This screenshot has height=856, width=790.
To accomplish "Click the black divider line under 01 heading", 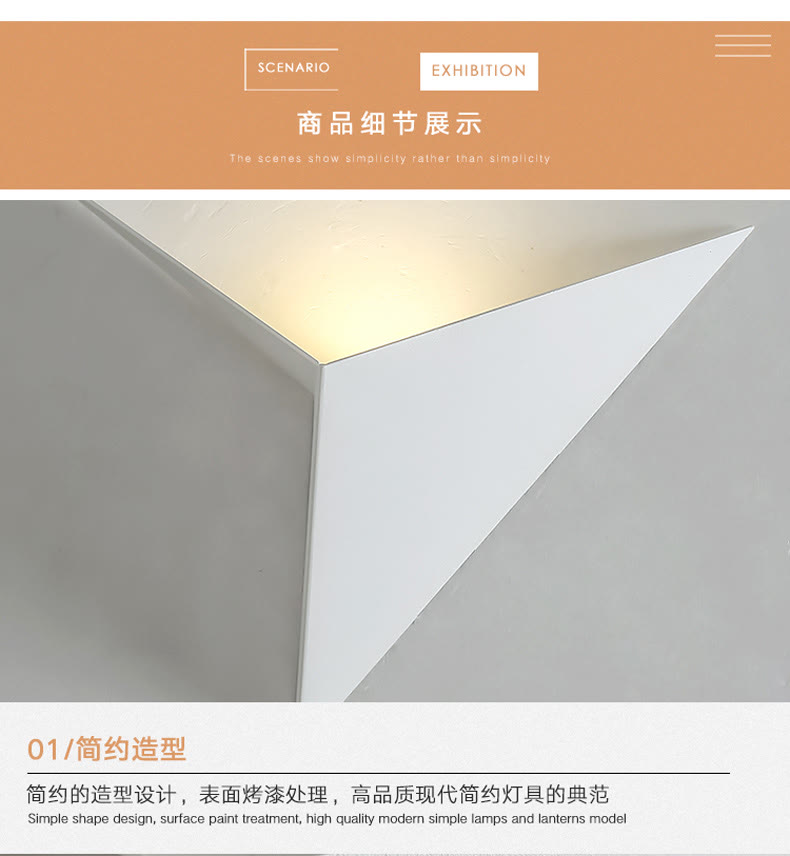I will click(378, 773).
